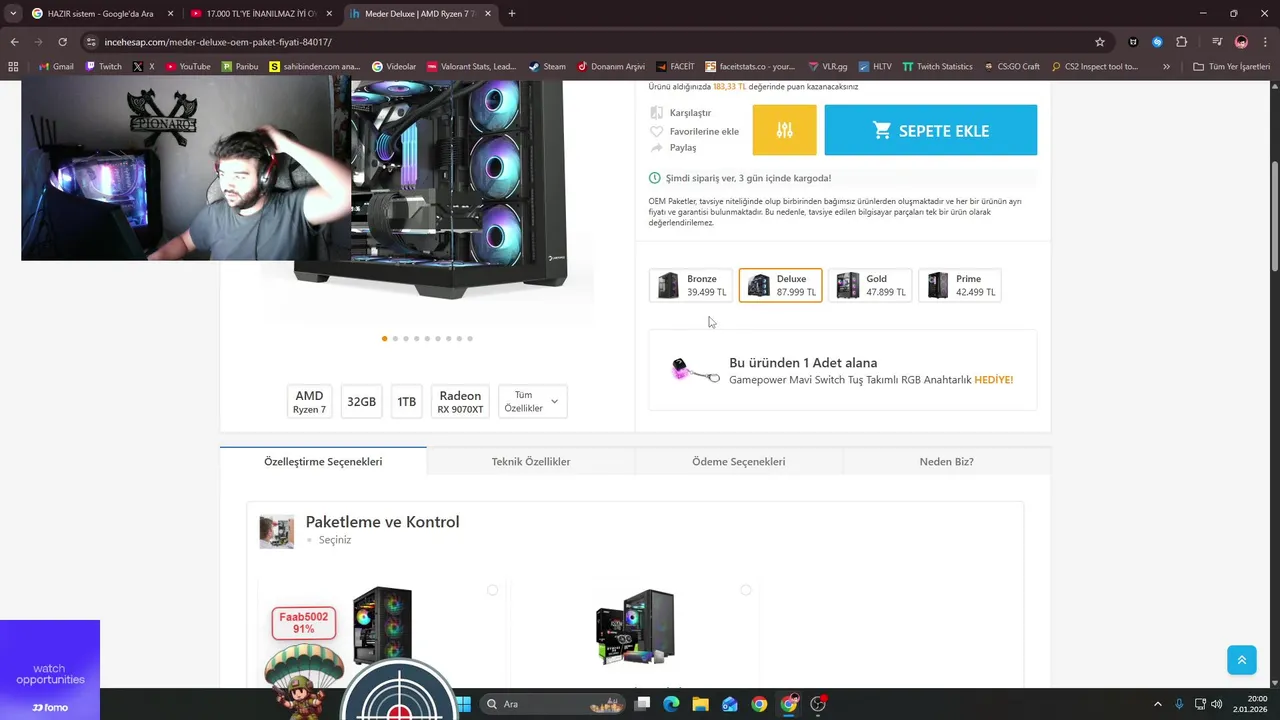Switch to the YouTube 17.000 TL'YE tab
Image resolution: width=1280 pixels, height=720 pixels.
coord(262,14)
